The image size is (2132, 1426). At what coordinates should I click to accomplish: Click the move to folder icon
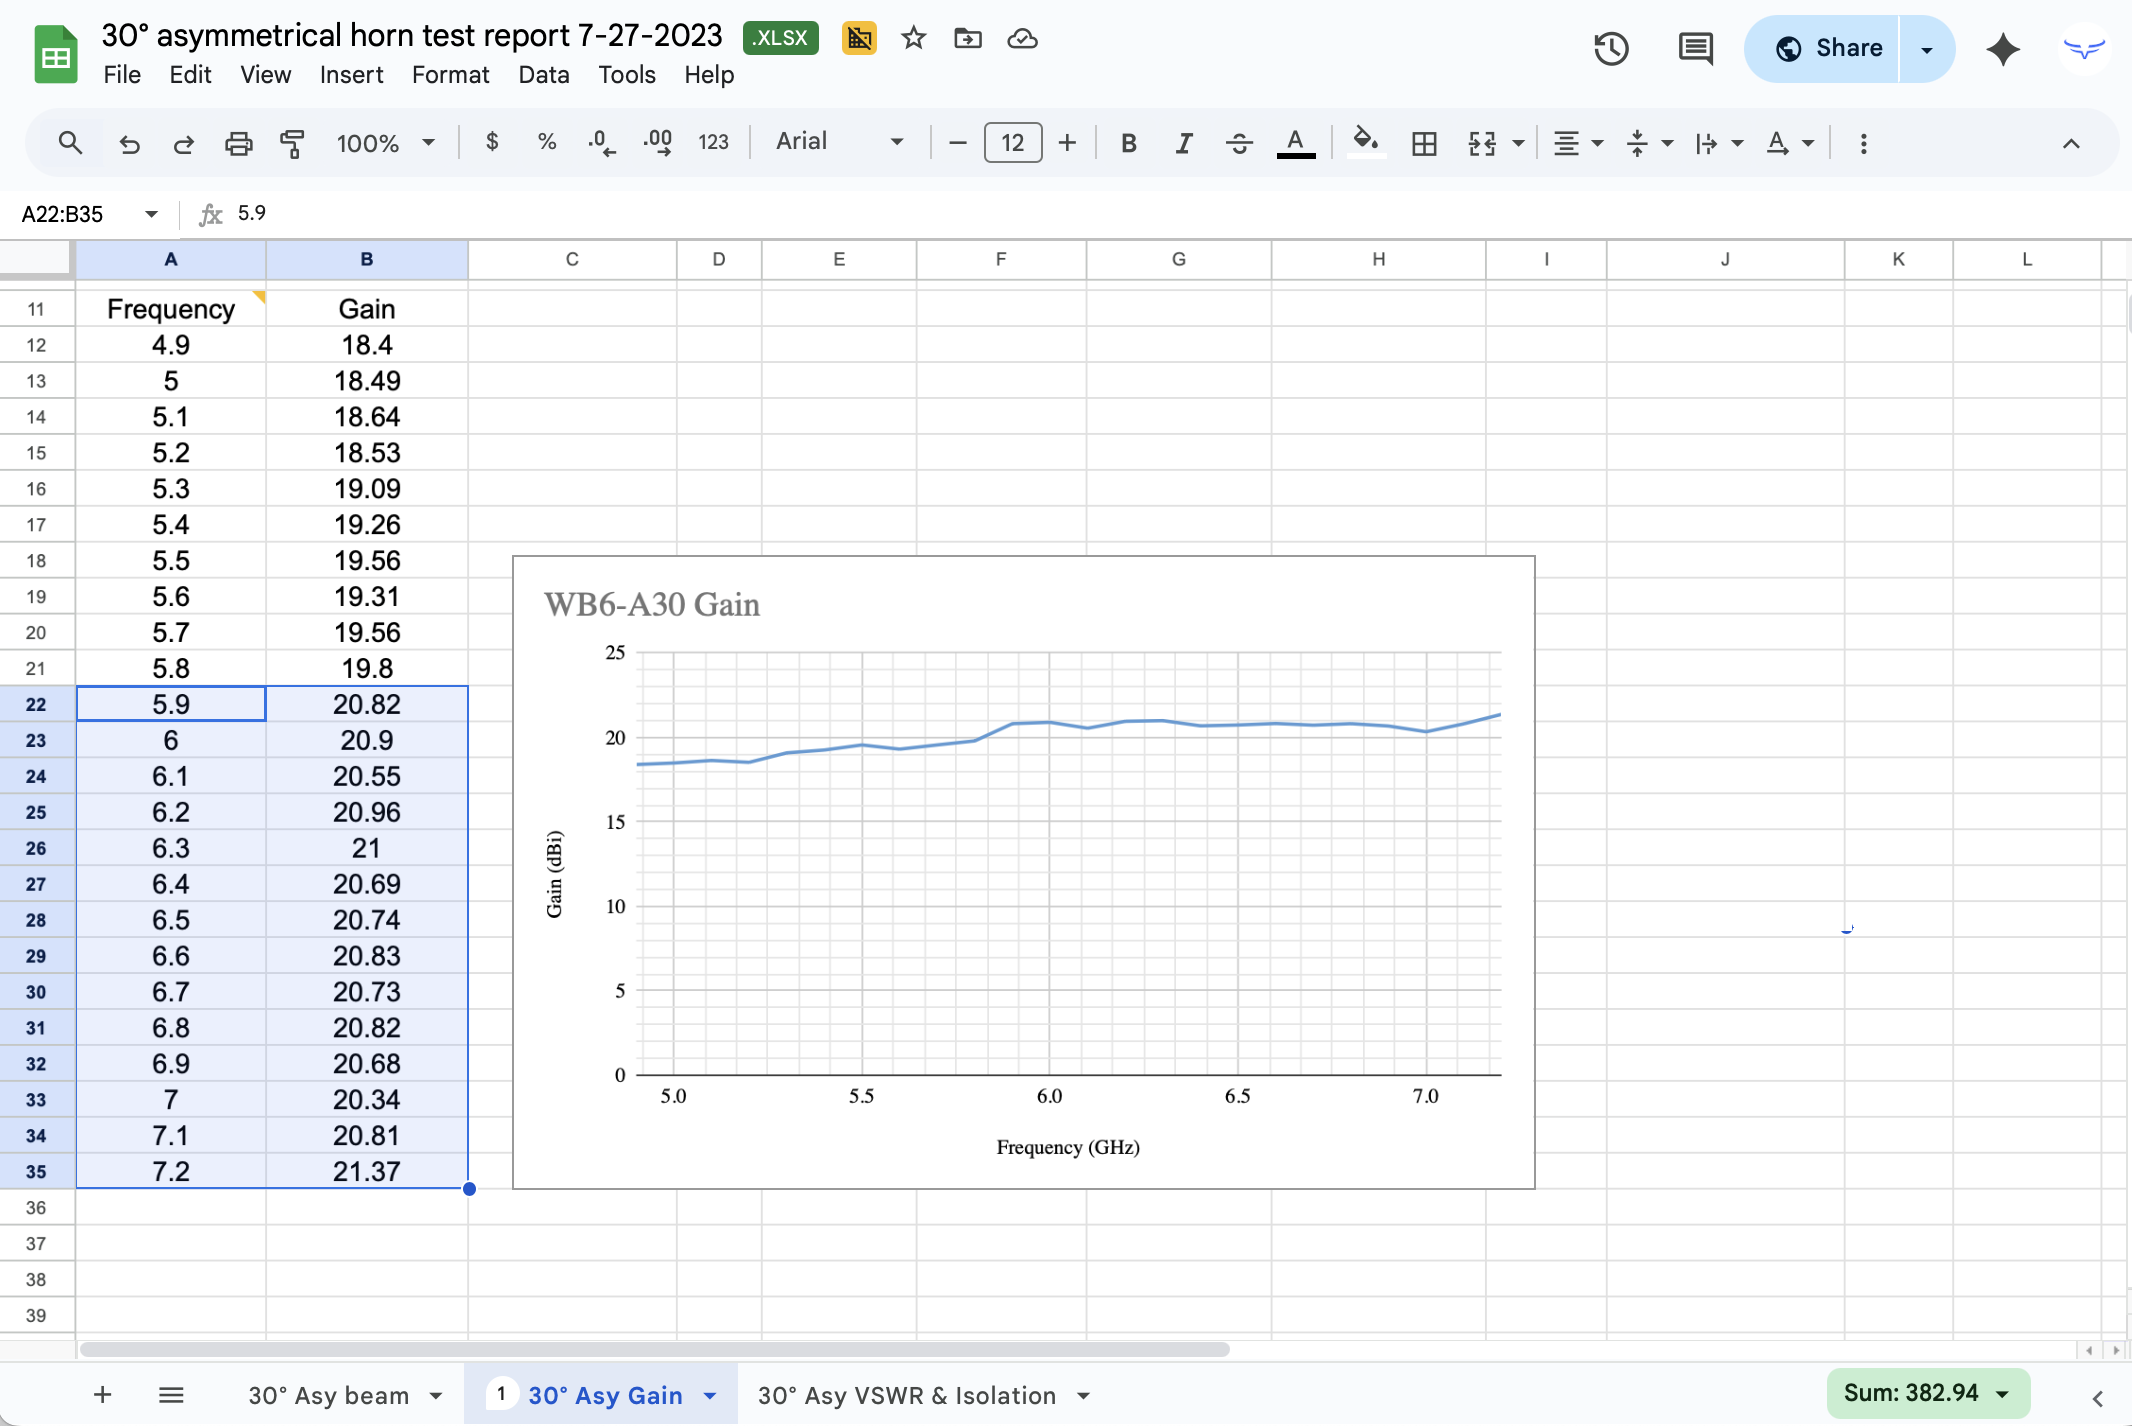pos(967,38)
